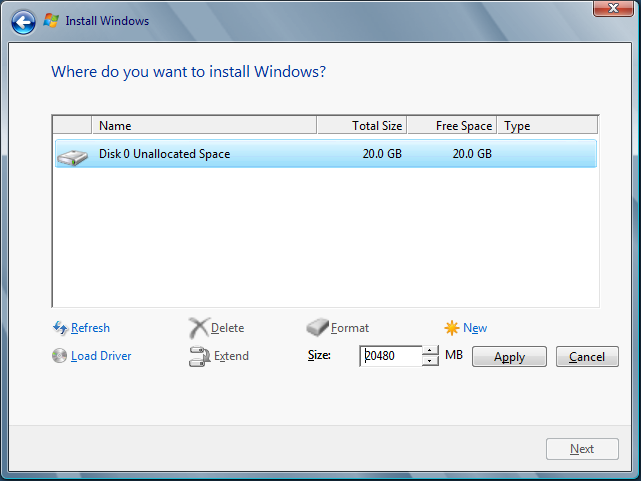Click the New link text
The image size is (641, 481).
475,328
